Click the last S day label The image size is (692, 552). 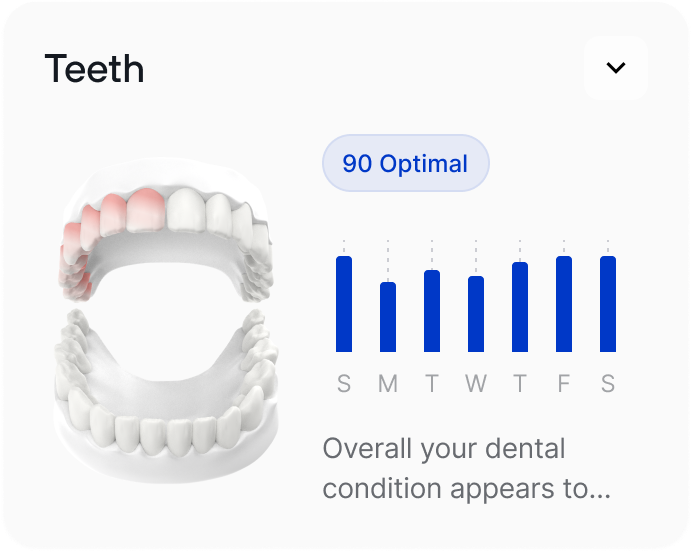pos(608,384)
